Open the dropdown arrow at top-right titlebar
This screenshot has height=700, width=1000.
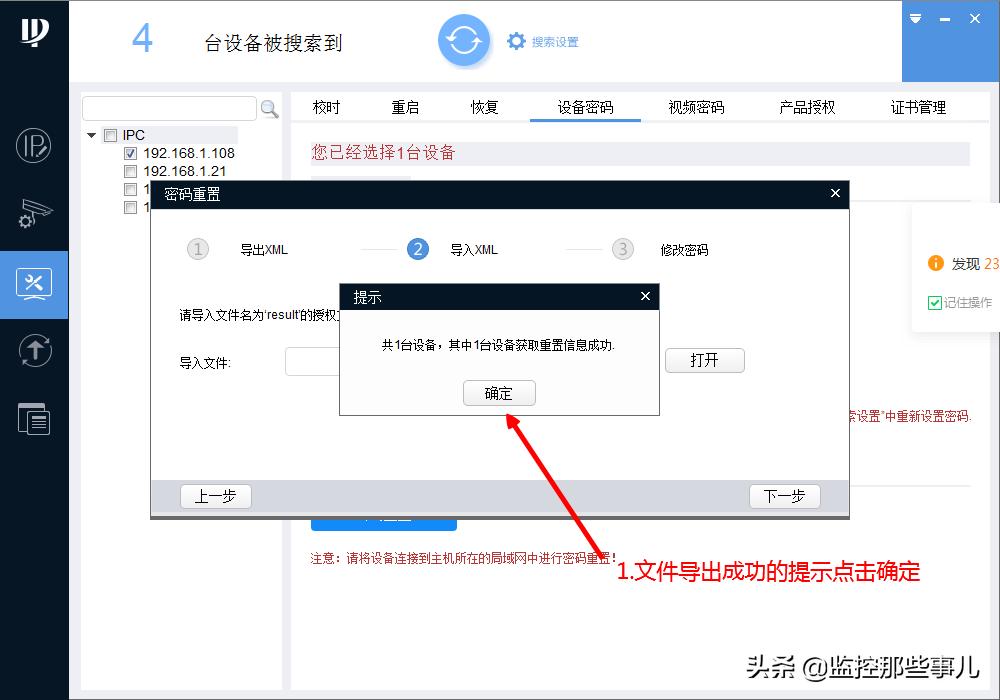click(x=914, y=18)
